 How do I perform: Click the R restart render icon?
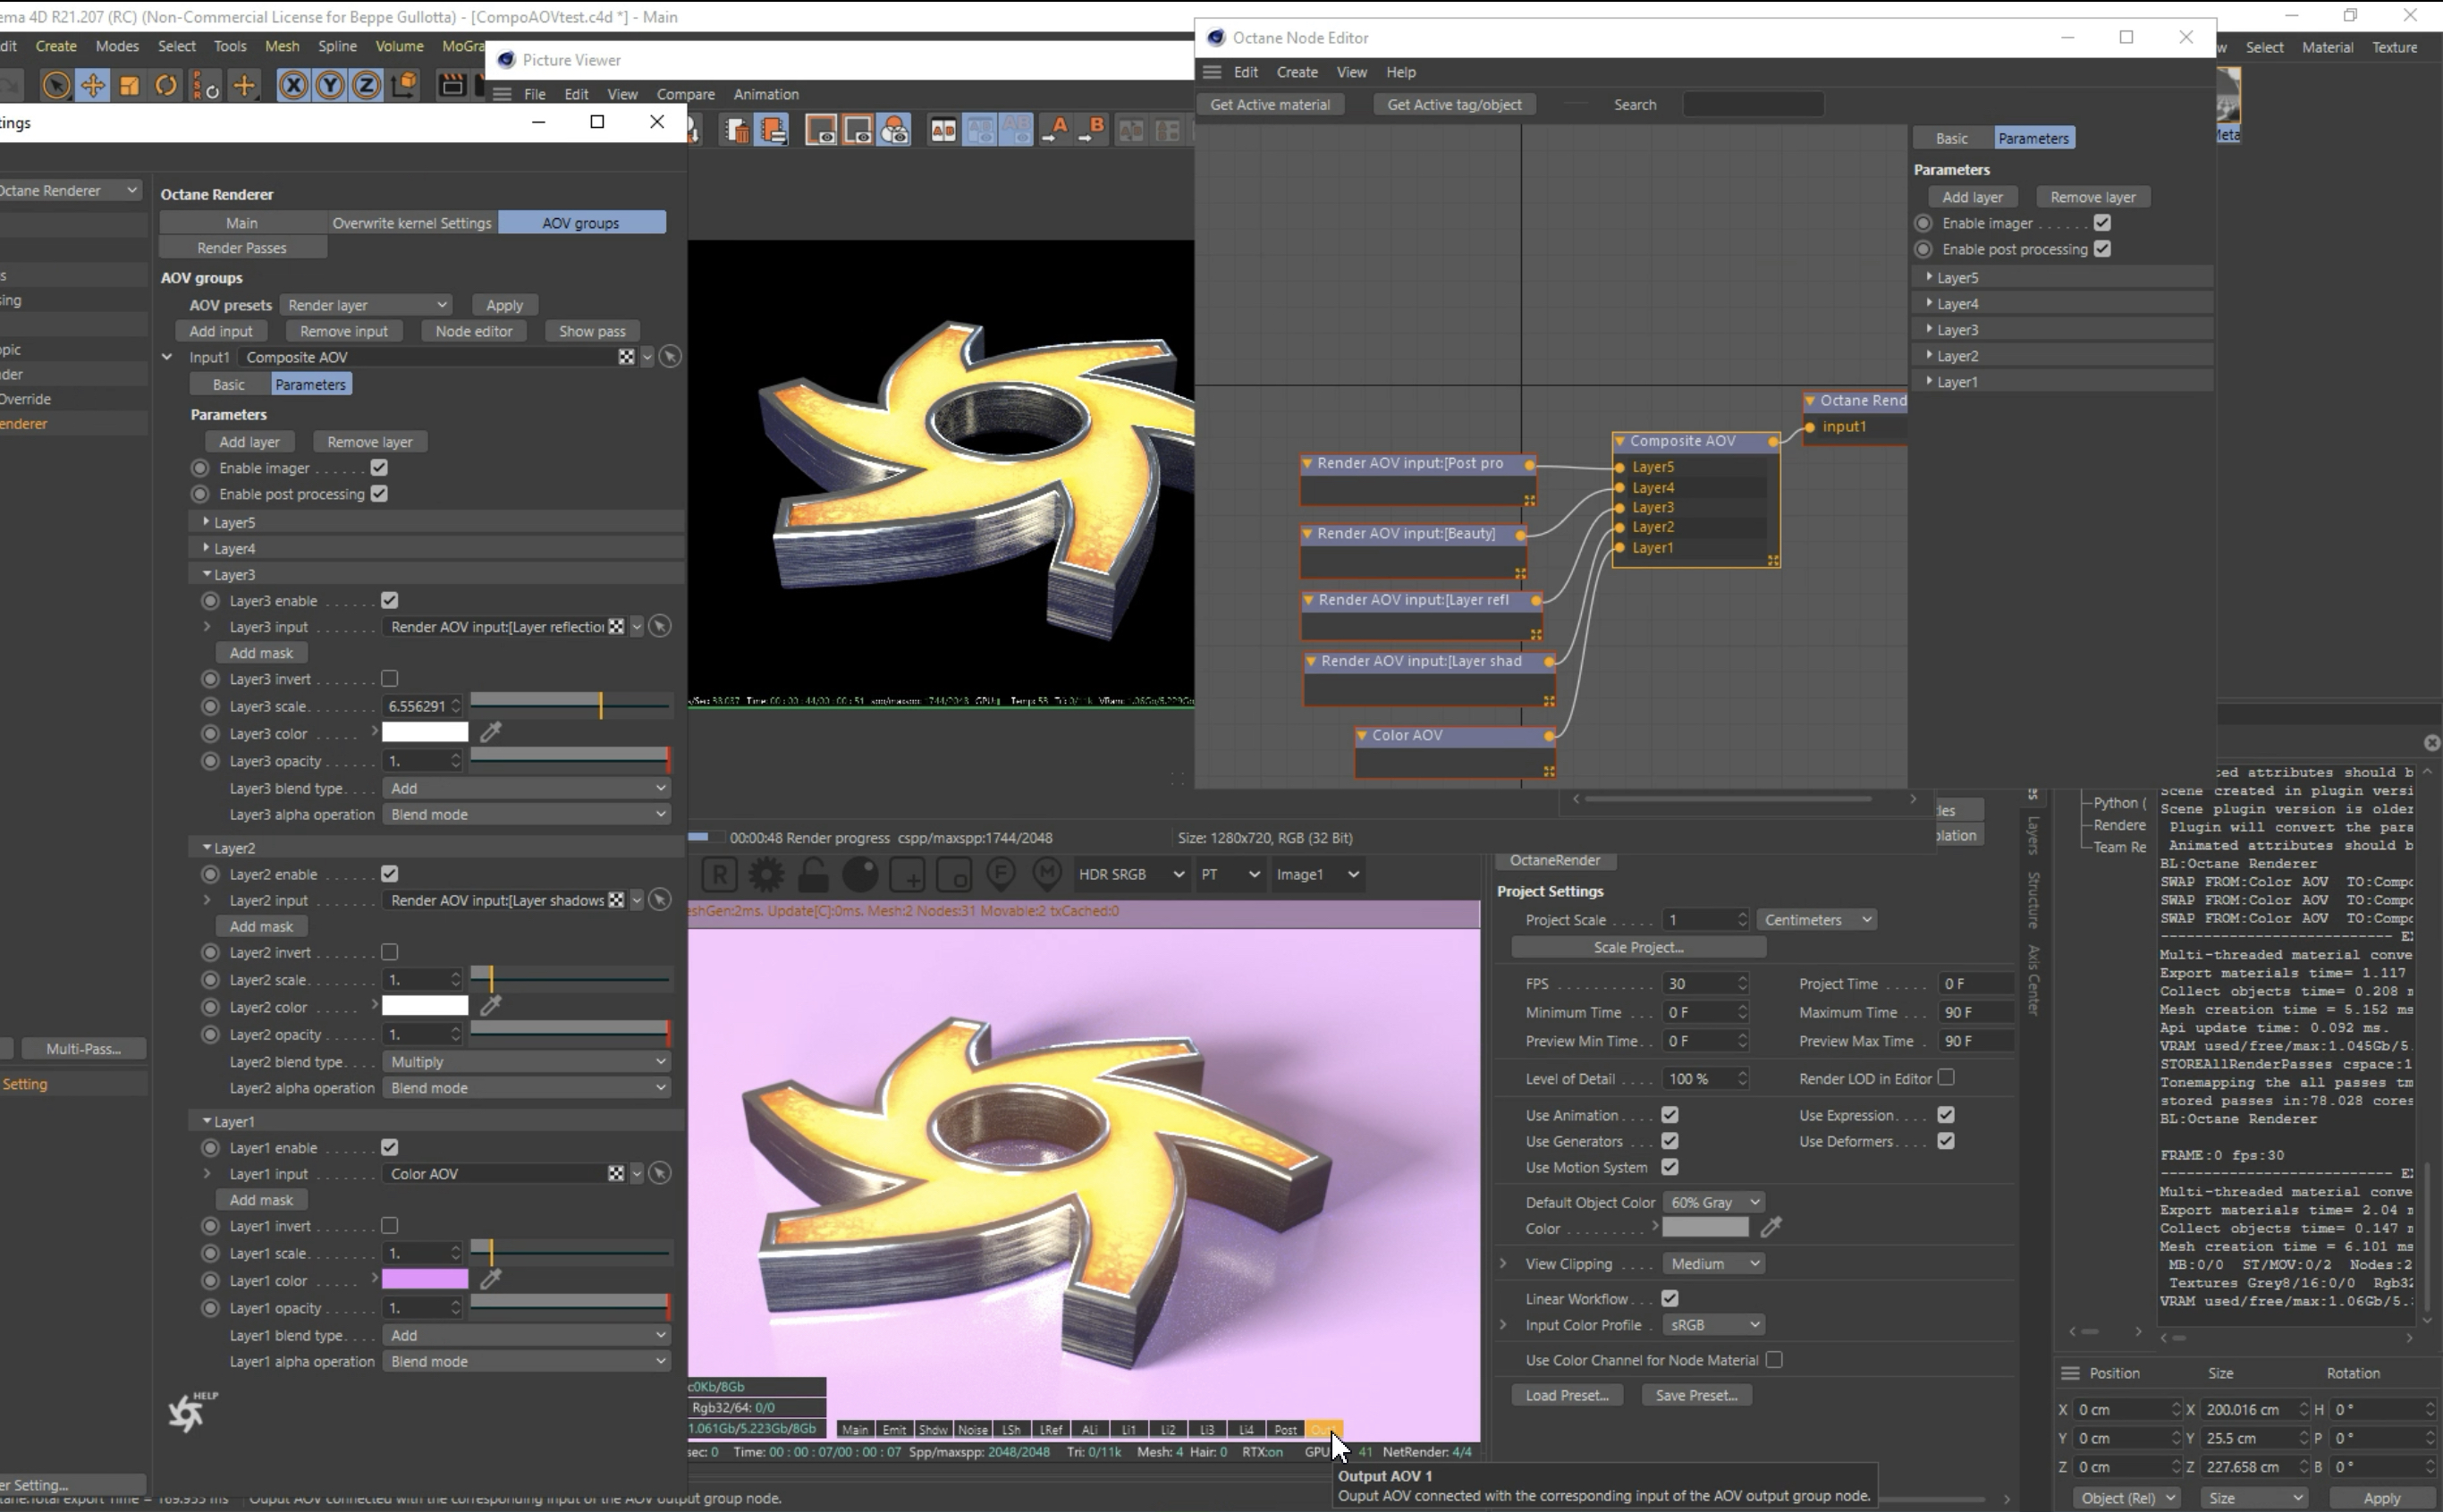coord(719,875)
